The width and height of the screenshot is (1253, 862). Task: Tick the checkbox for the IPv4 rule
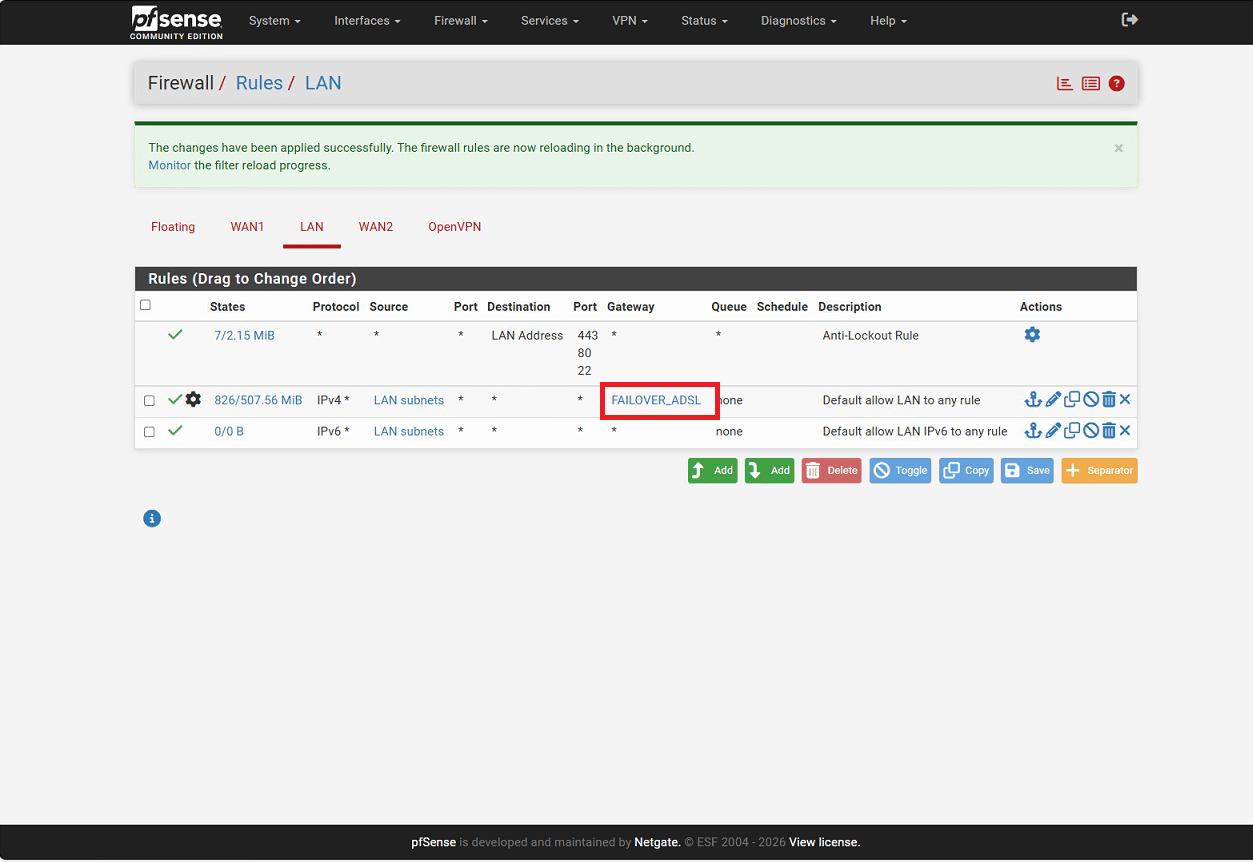click(149, 401)
